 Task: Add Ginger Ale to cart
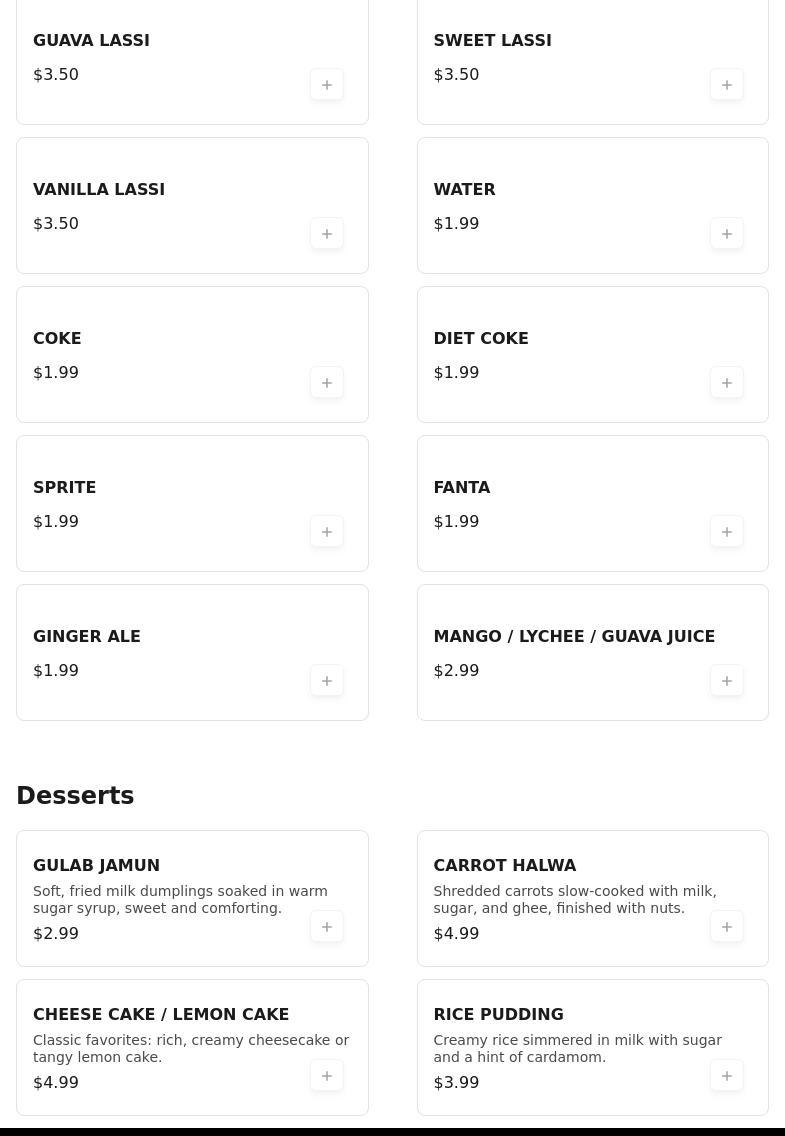tap(327, 680)
